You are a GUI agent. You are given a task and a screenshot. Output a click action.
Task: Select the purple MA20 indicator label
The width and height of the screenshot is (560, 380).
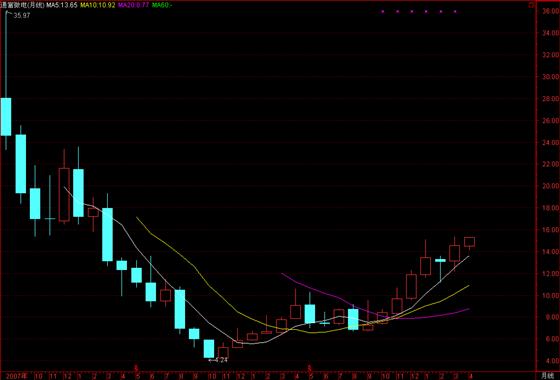click(x=133, y=5)
